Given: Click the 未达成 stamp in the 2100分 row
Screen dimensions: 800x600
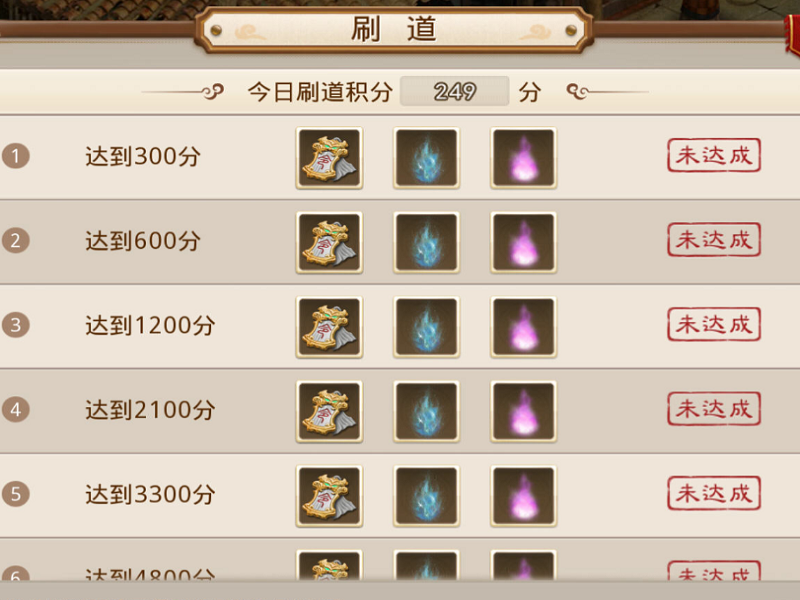Looking at the screenshot, I should point(714,409).
